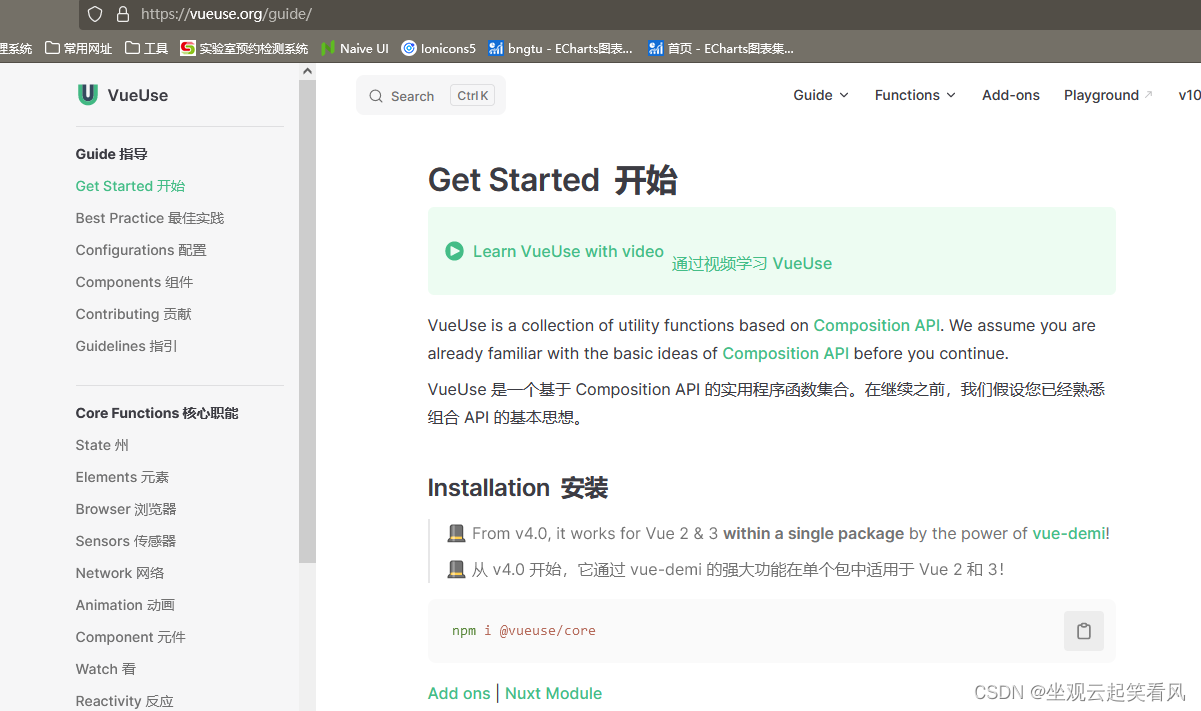This screenshot has width=1201, height=711.
Task: Go to Reactivity 反应 functions
Action: tap(124, 701)
